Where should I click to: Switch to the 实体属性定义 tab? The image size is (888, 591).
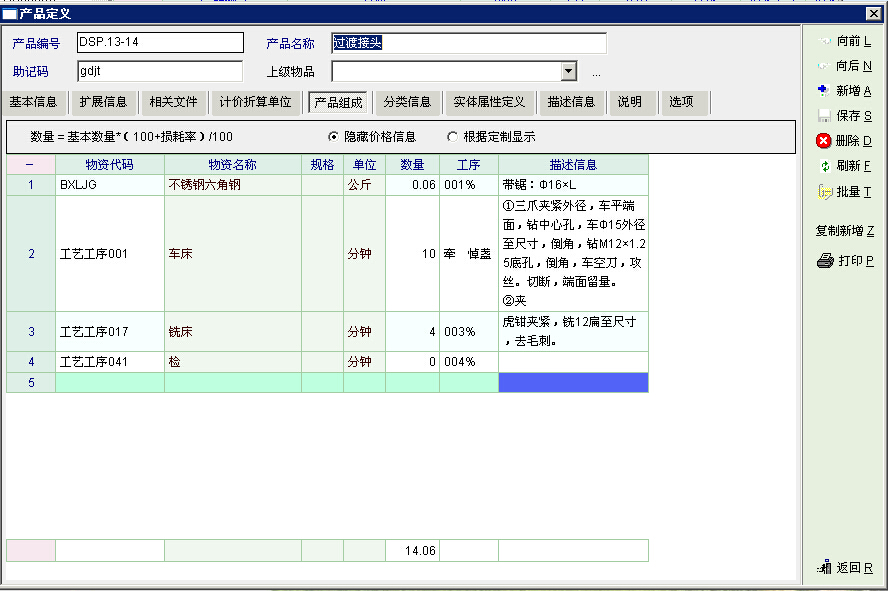pyautogui.click(x=489, y=102)
